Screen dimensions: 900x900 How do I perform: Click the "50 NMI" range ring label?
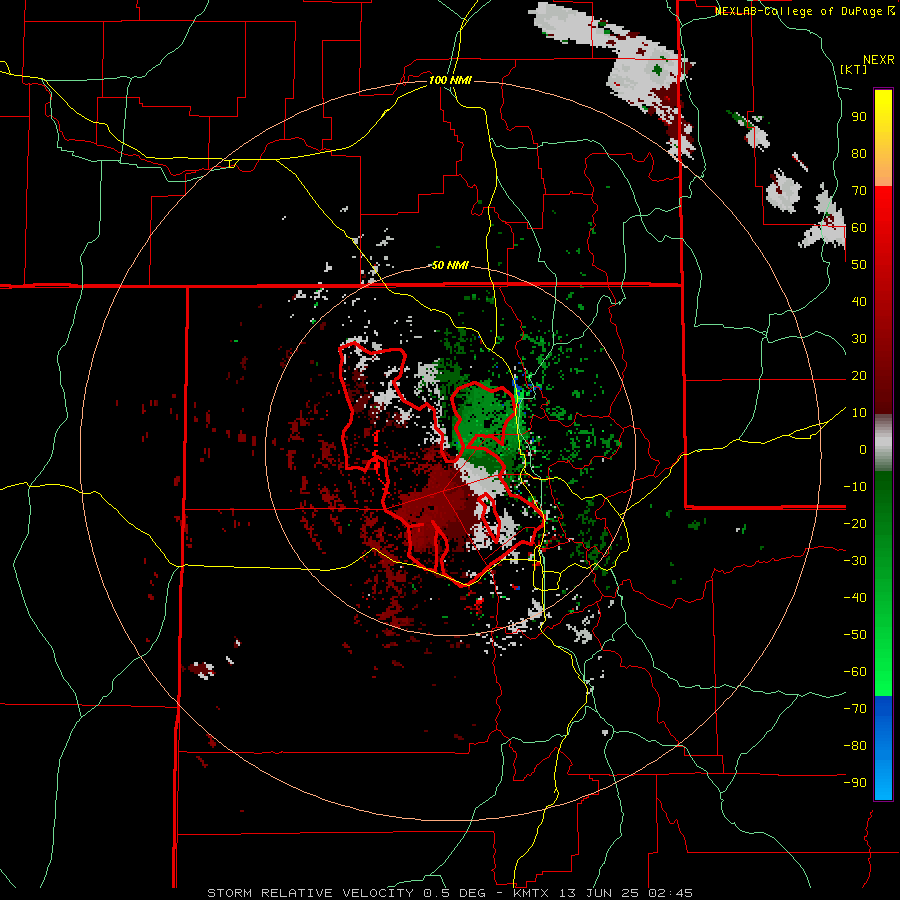click(450, 265)
